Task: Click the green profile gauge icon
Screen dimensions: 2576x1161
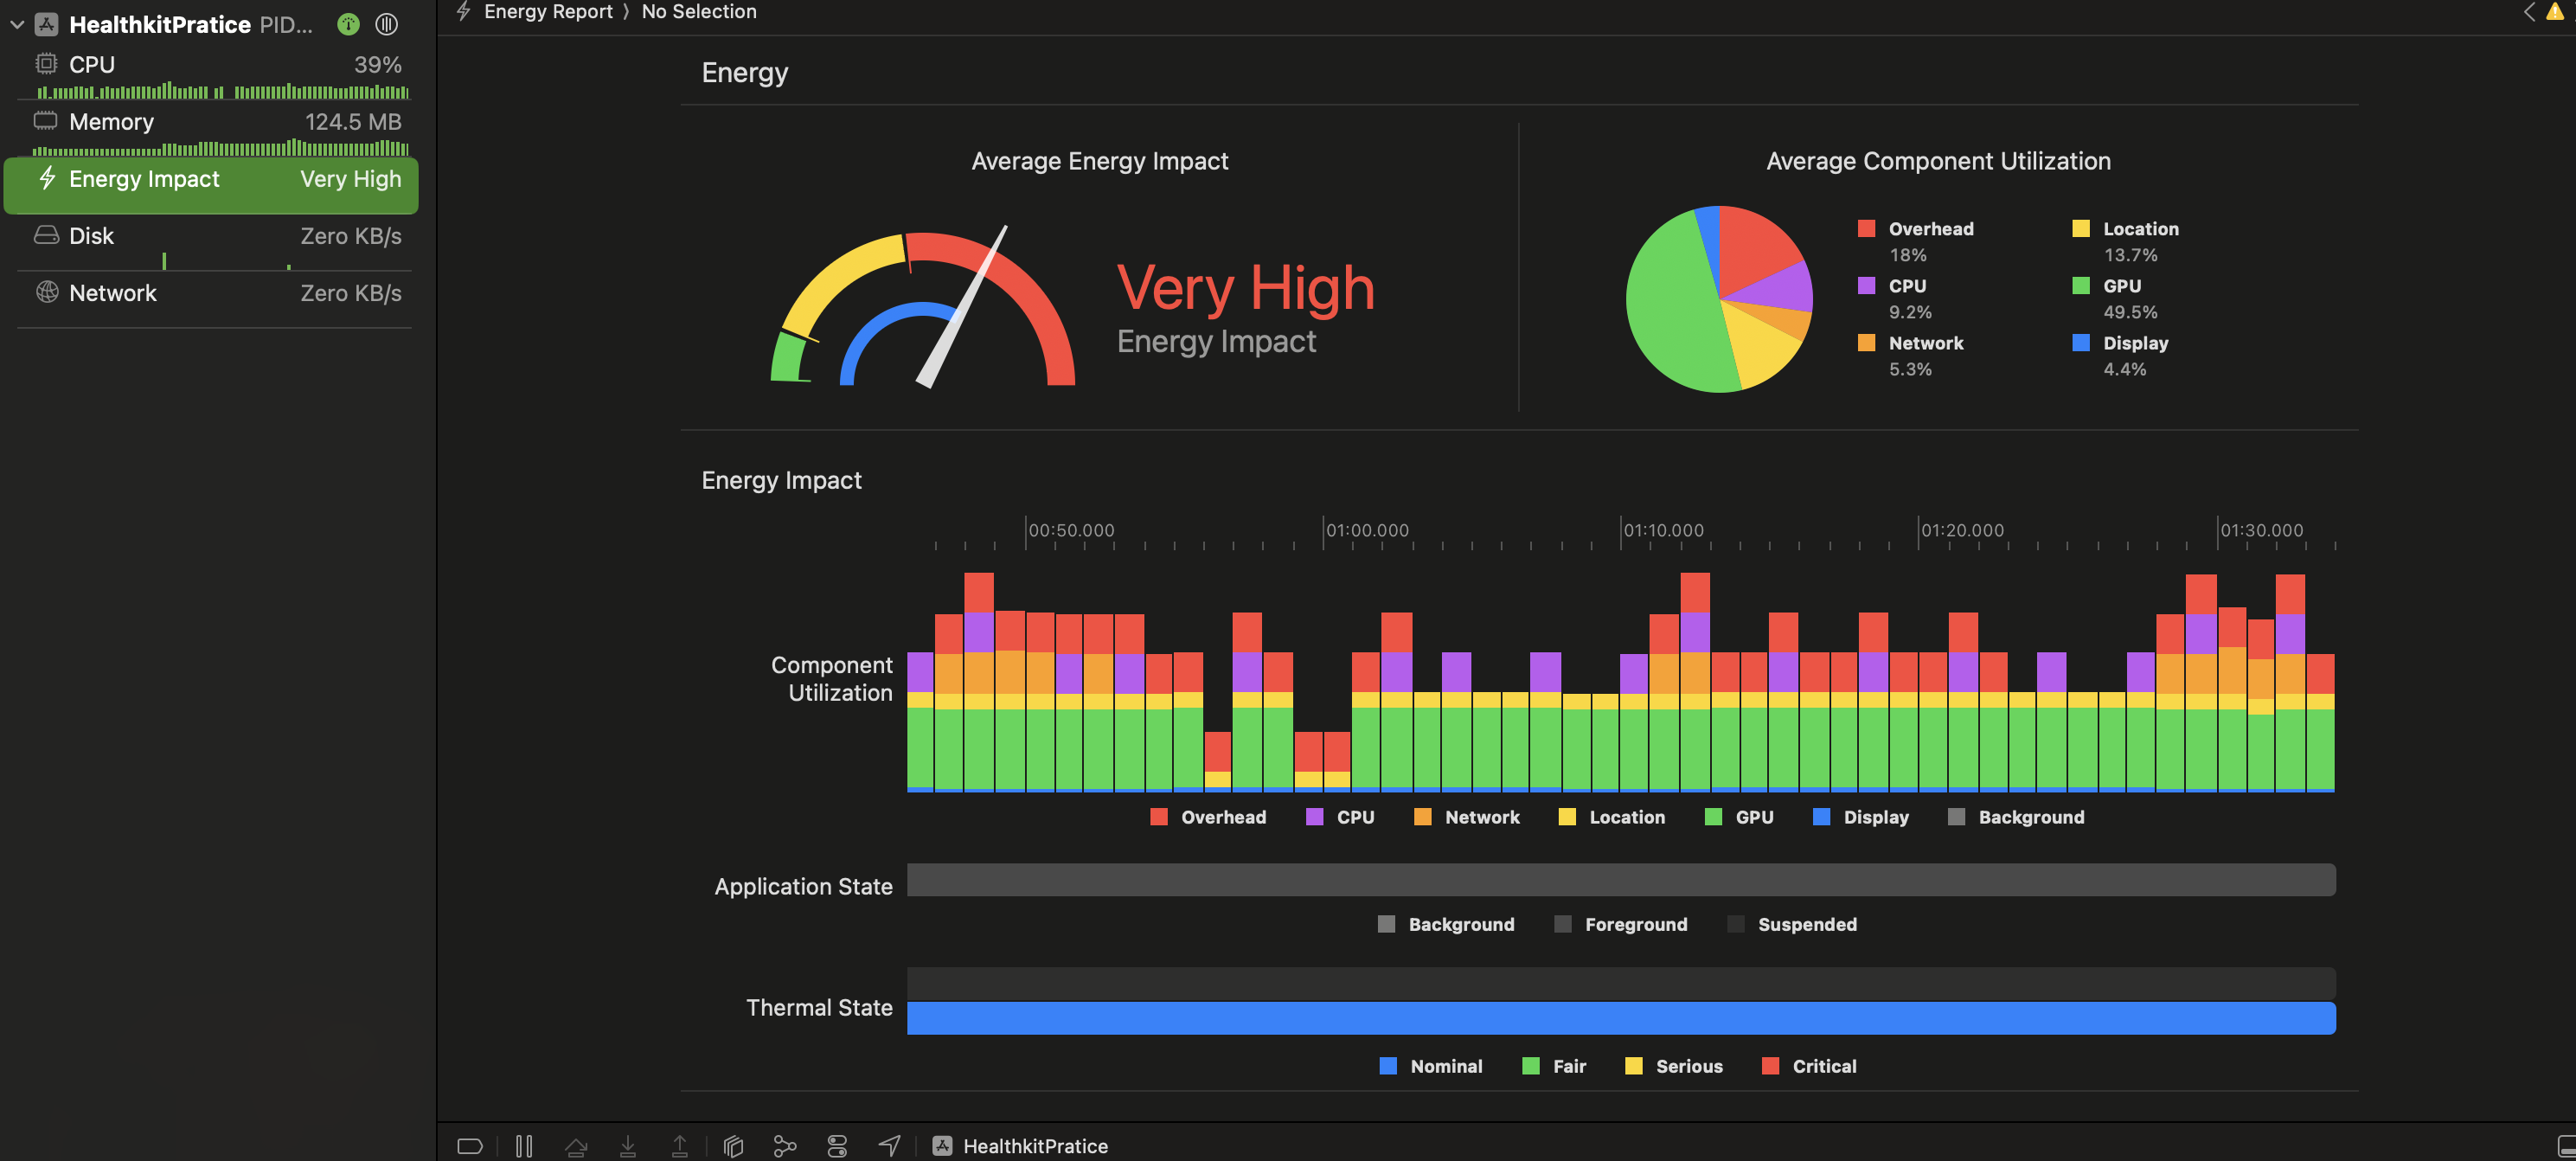Action: (x=348, y=25)
